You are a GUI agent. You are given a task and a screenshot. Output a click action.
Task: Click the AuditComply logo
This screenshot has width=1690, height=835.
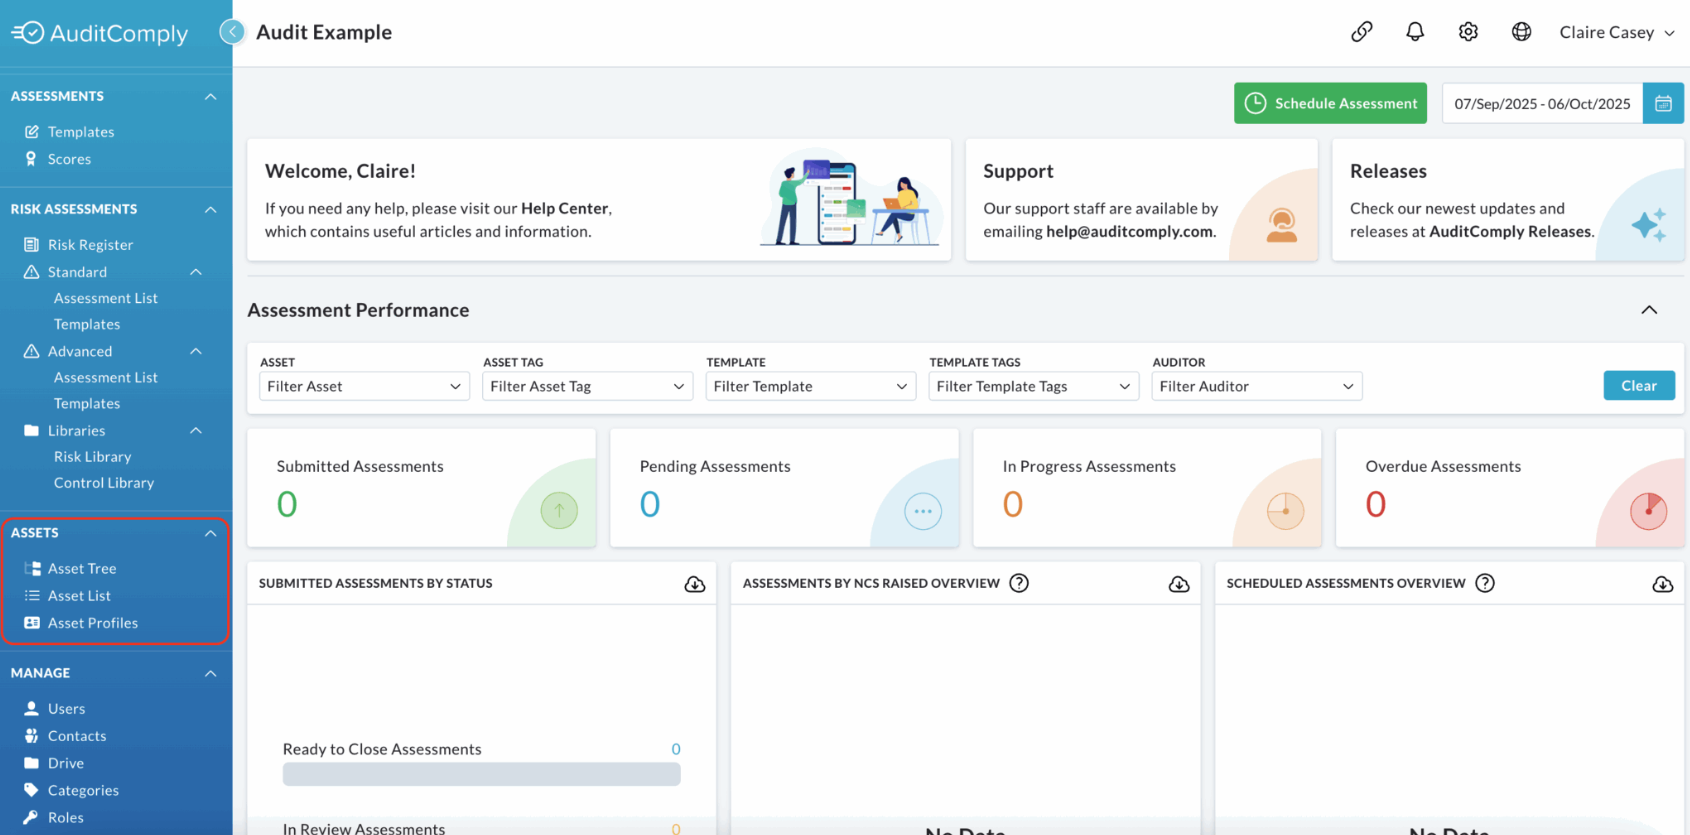pyautogui.click(x=99, y=33)
